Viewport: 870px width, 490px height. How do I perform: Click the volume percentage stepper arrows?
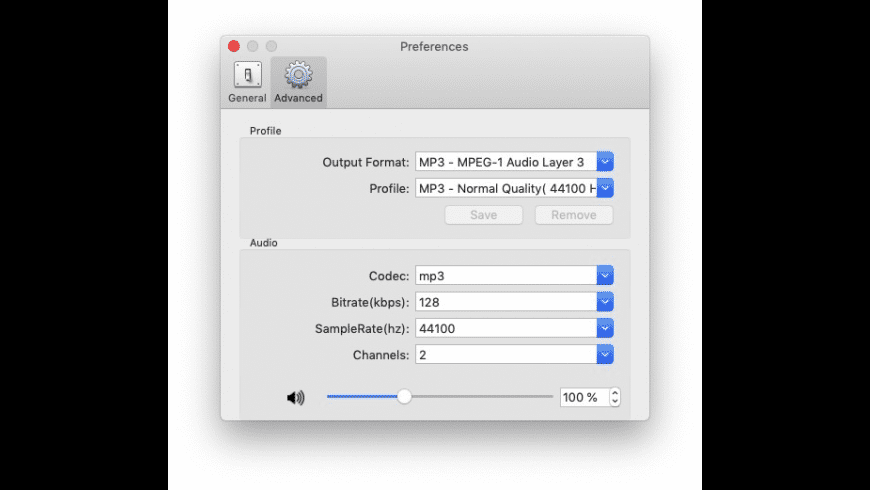615,397
